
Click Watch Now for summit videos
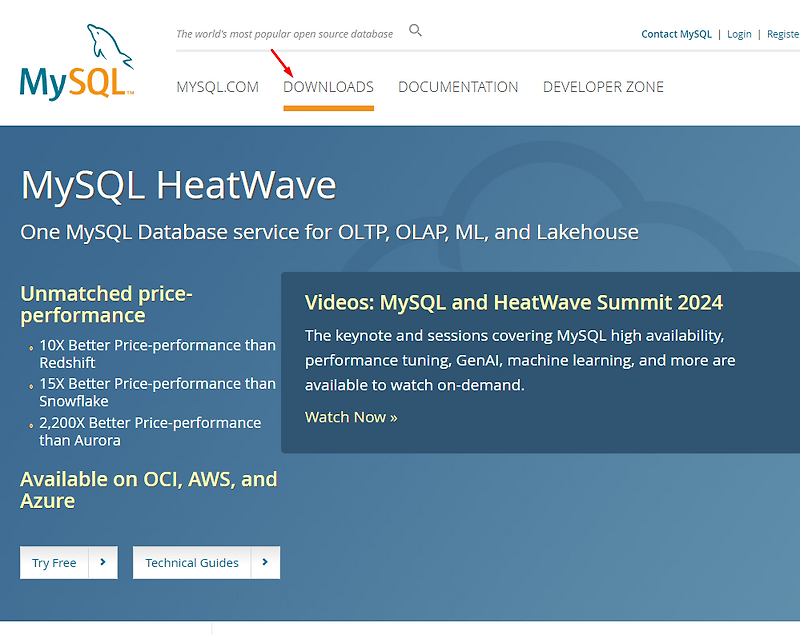[350, 417]
